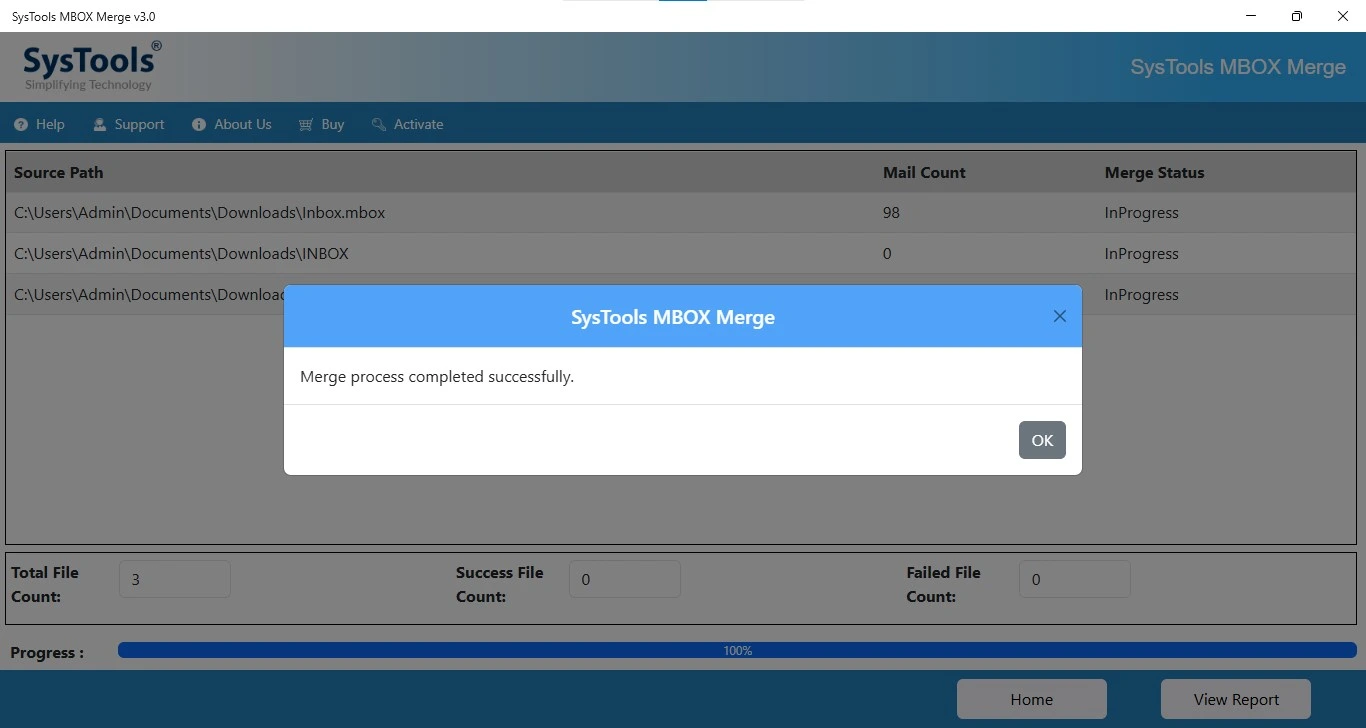Click the 'Merge process completed successfully.' message
This screenshot has width=1366, height=728.
click(x=437, y=377)
